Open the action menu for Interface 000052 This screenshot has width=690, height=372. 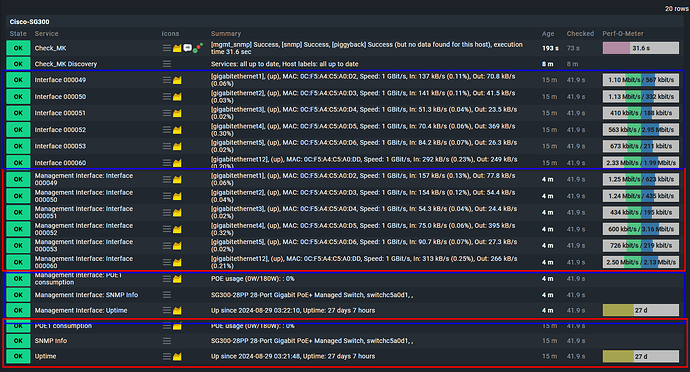pos(167,130)
